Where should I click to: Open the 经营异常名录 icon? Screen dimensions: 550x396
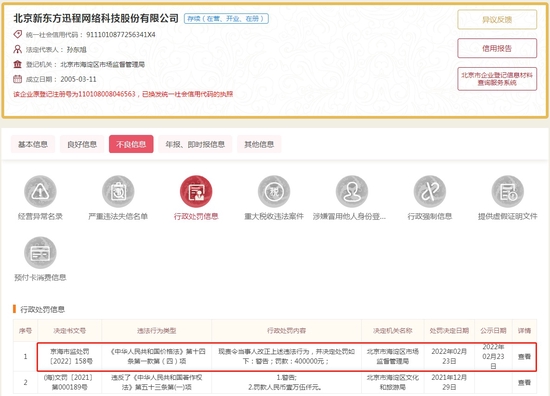pyautogui.click(x=40, y=192)
